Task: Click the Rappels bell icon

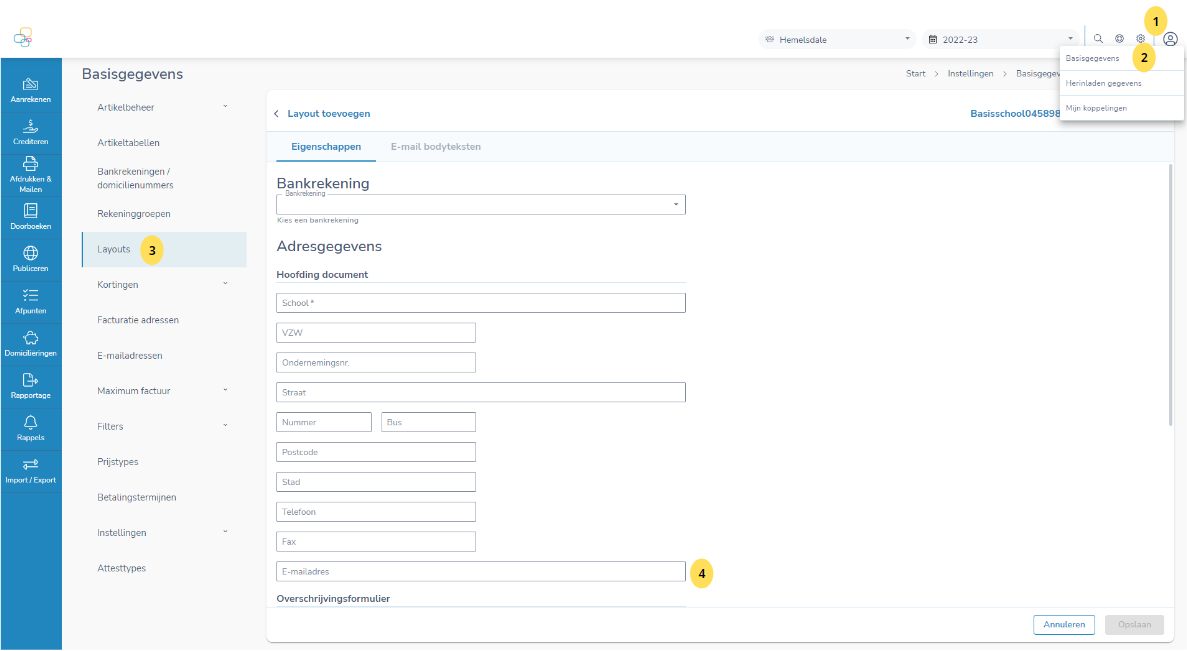Action: click(x=31, y=428)
